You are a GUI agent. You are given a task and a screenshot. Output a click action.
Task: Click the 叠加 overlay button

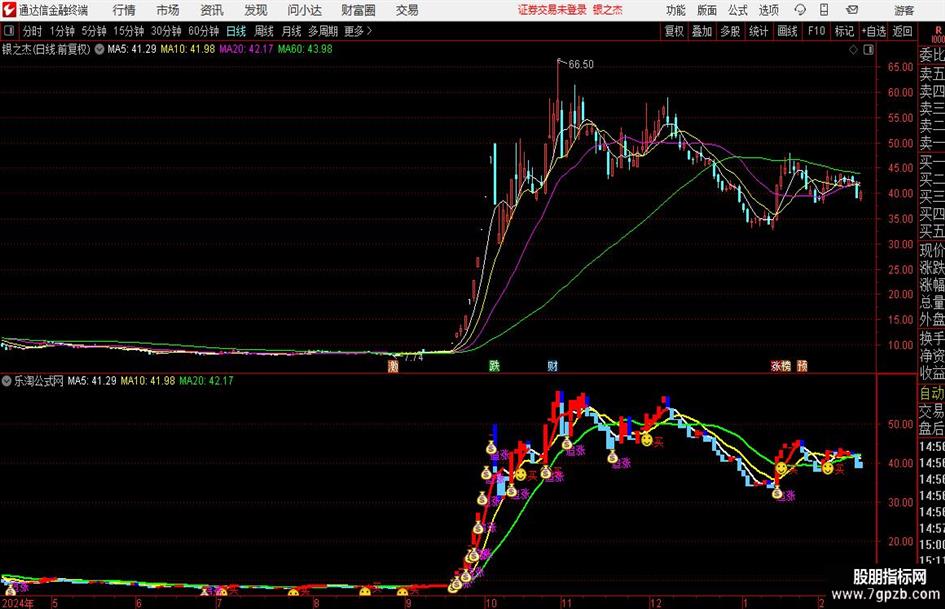point(702,31)
